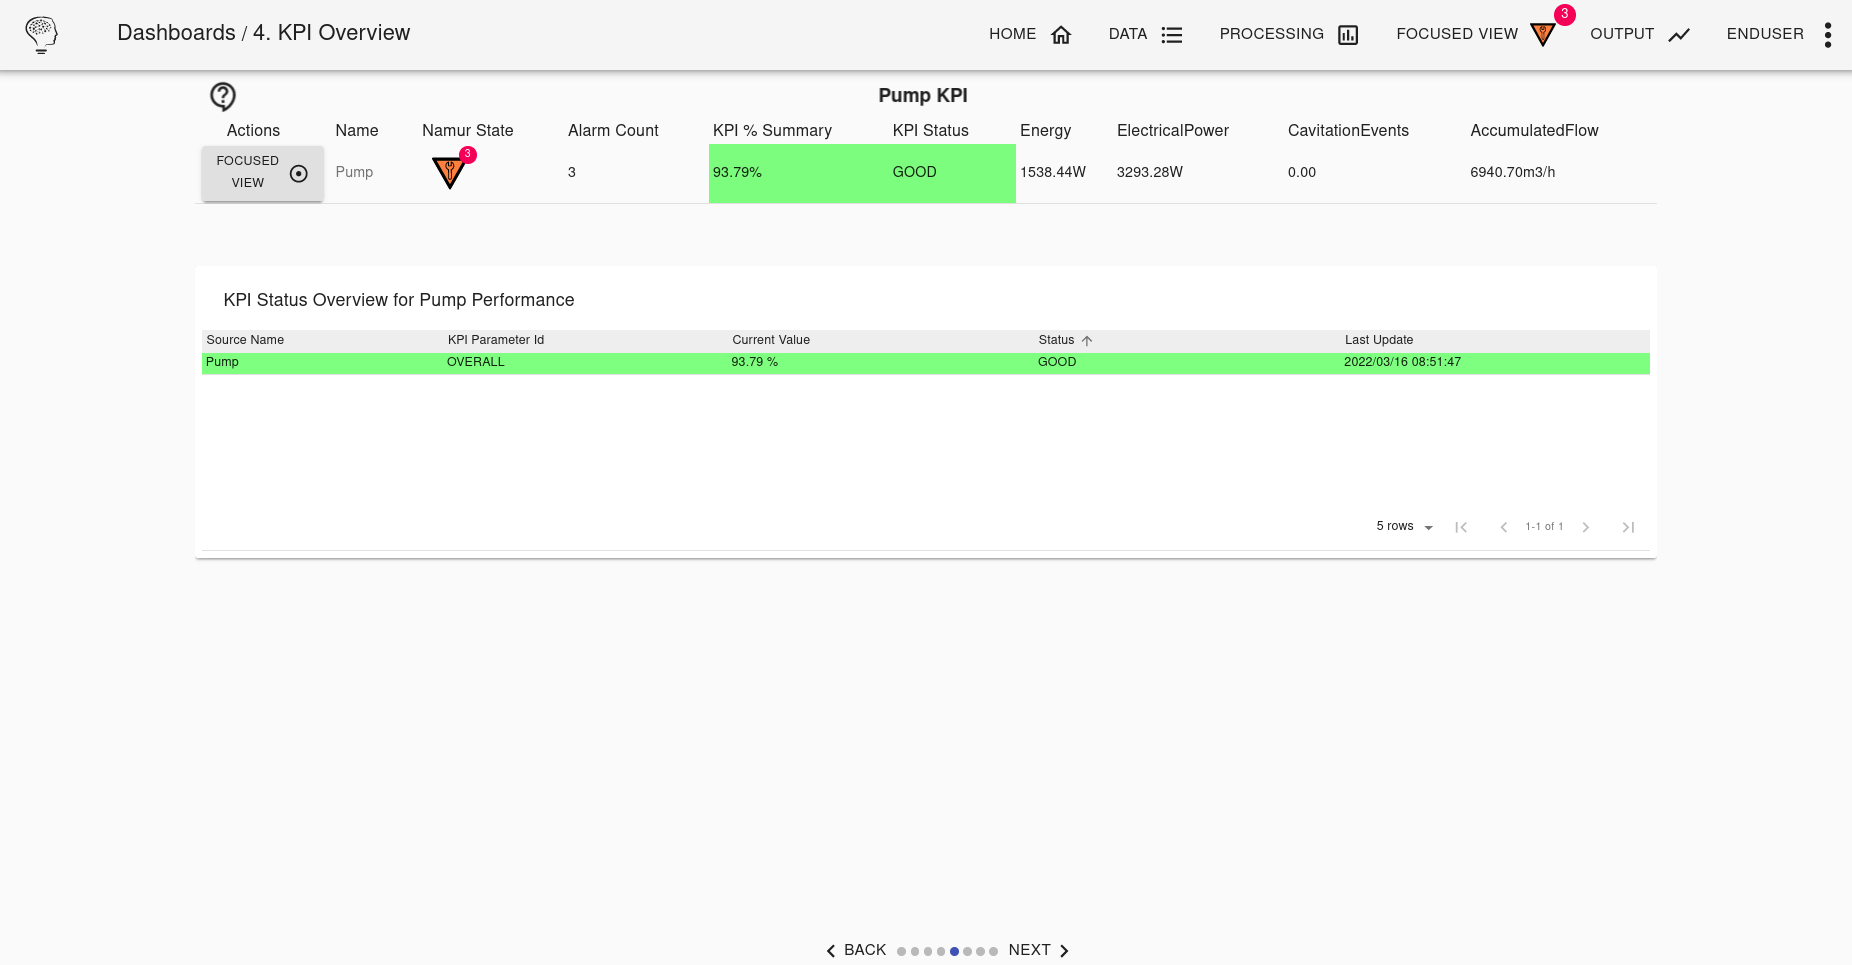Go to previous table page

click(x=1503, y=527)
